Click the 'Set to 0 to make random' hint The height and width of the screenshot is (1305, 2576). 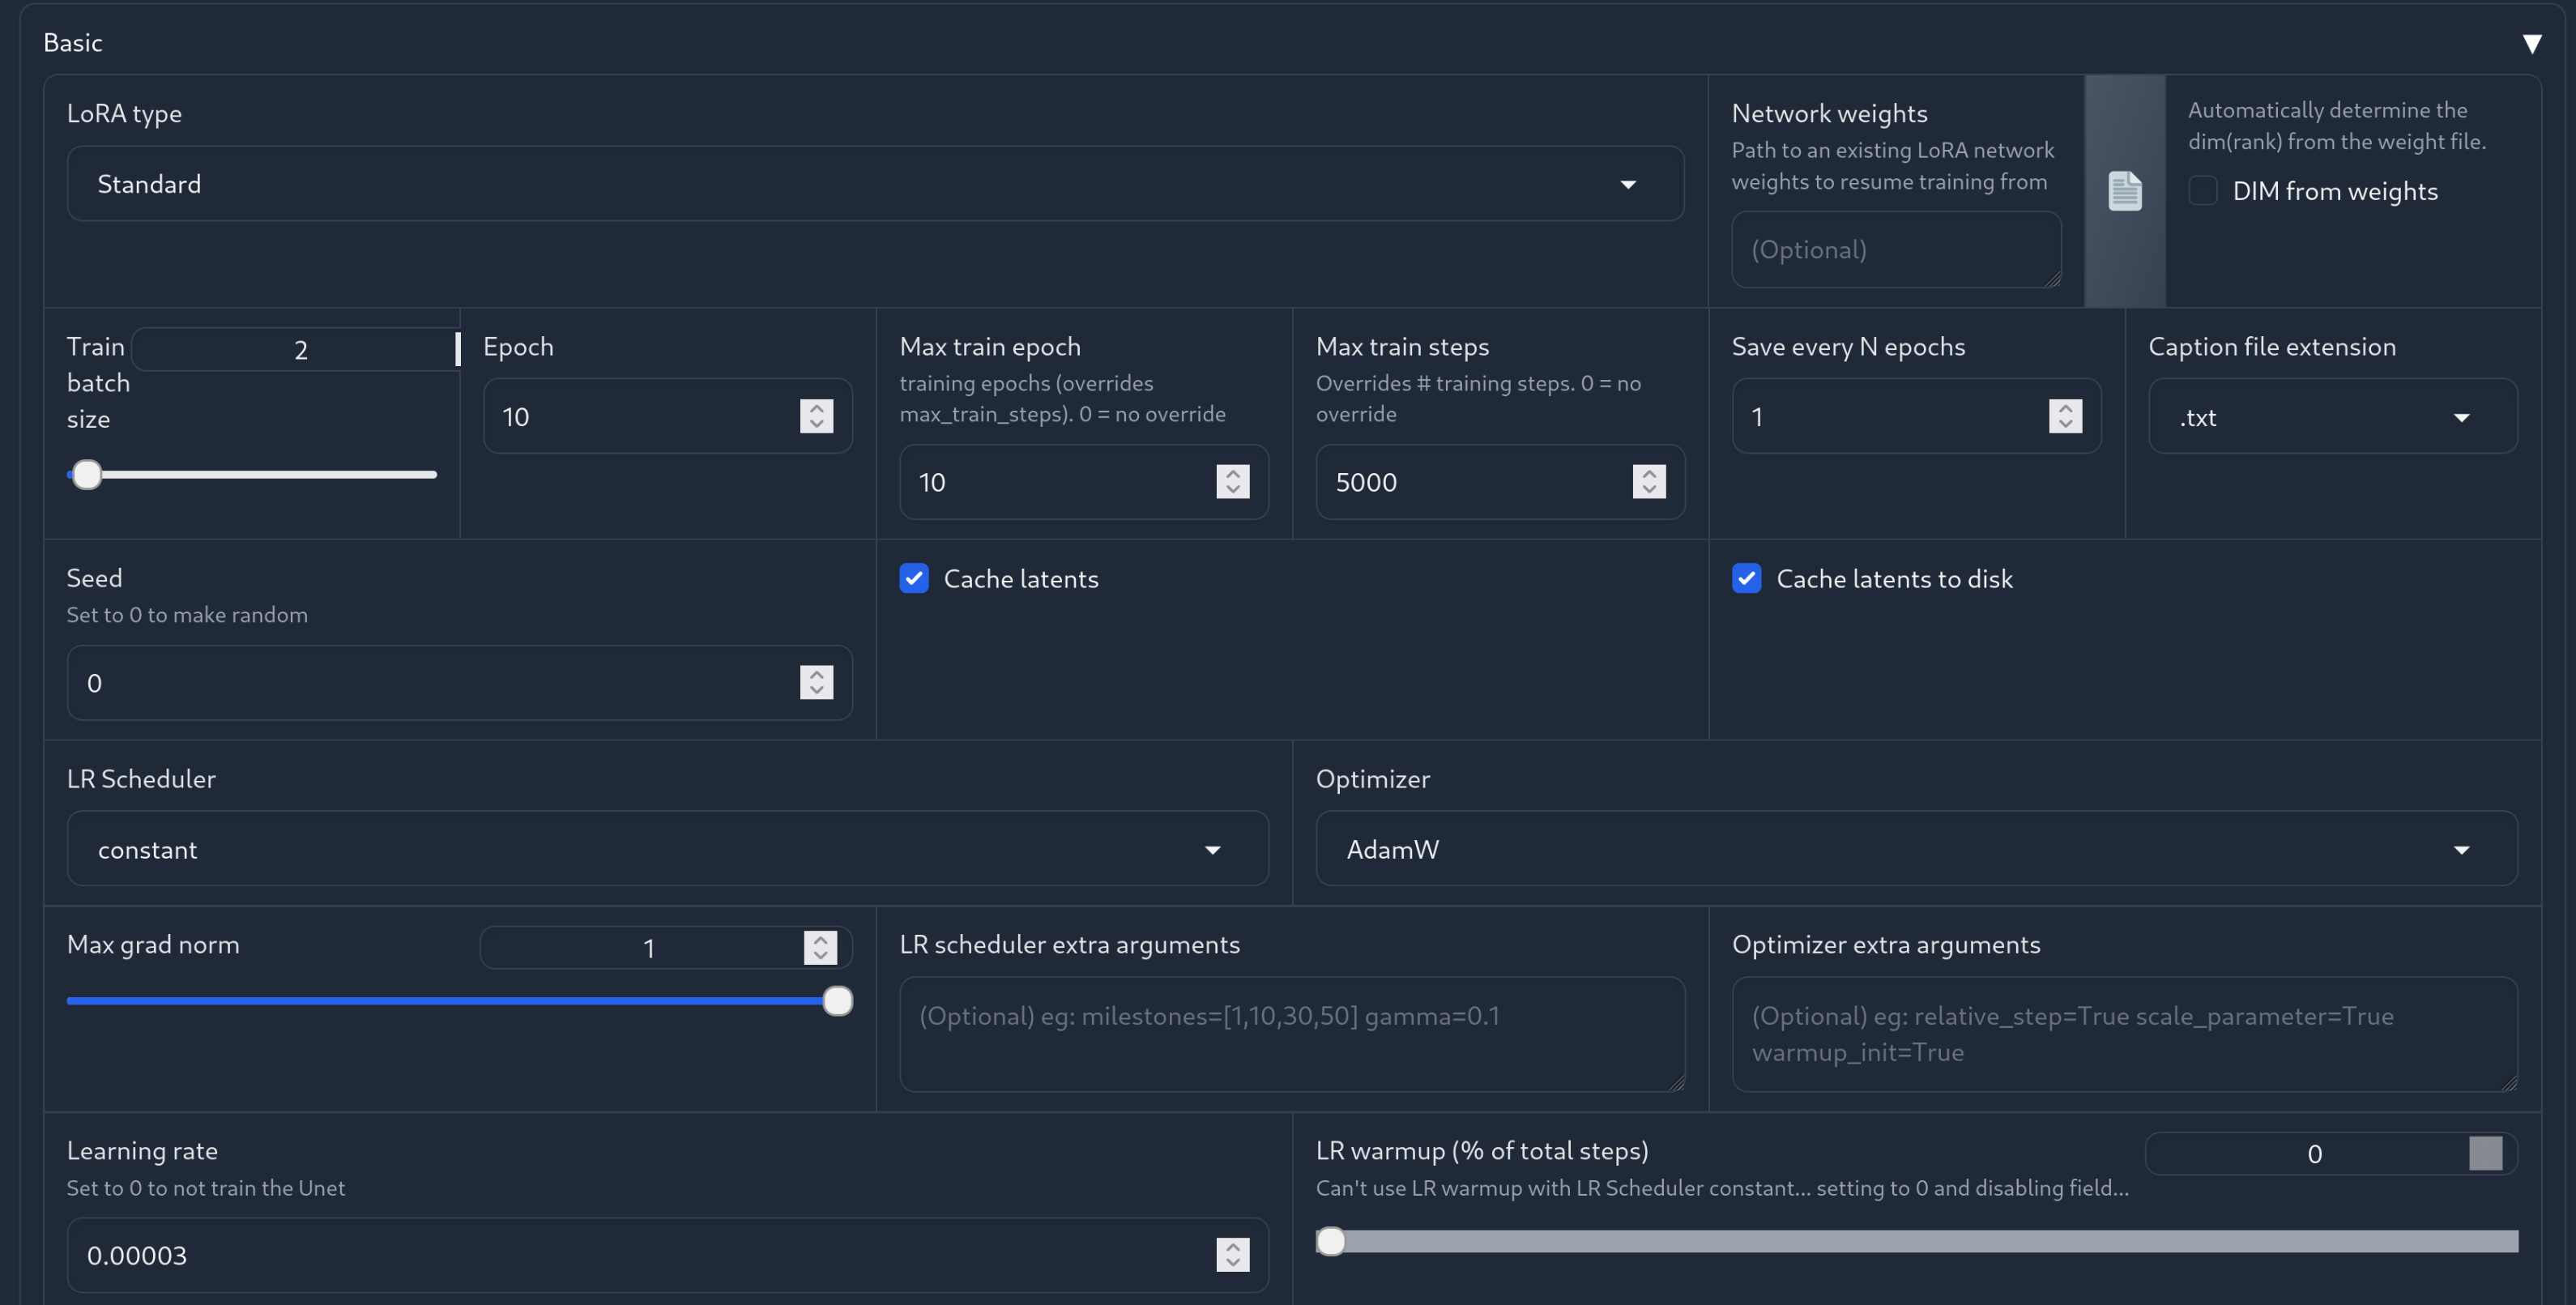click(x=187, y=615)
